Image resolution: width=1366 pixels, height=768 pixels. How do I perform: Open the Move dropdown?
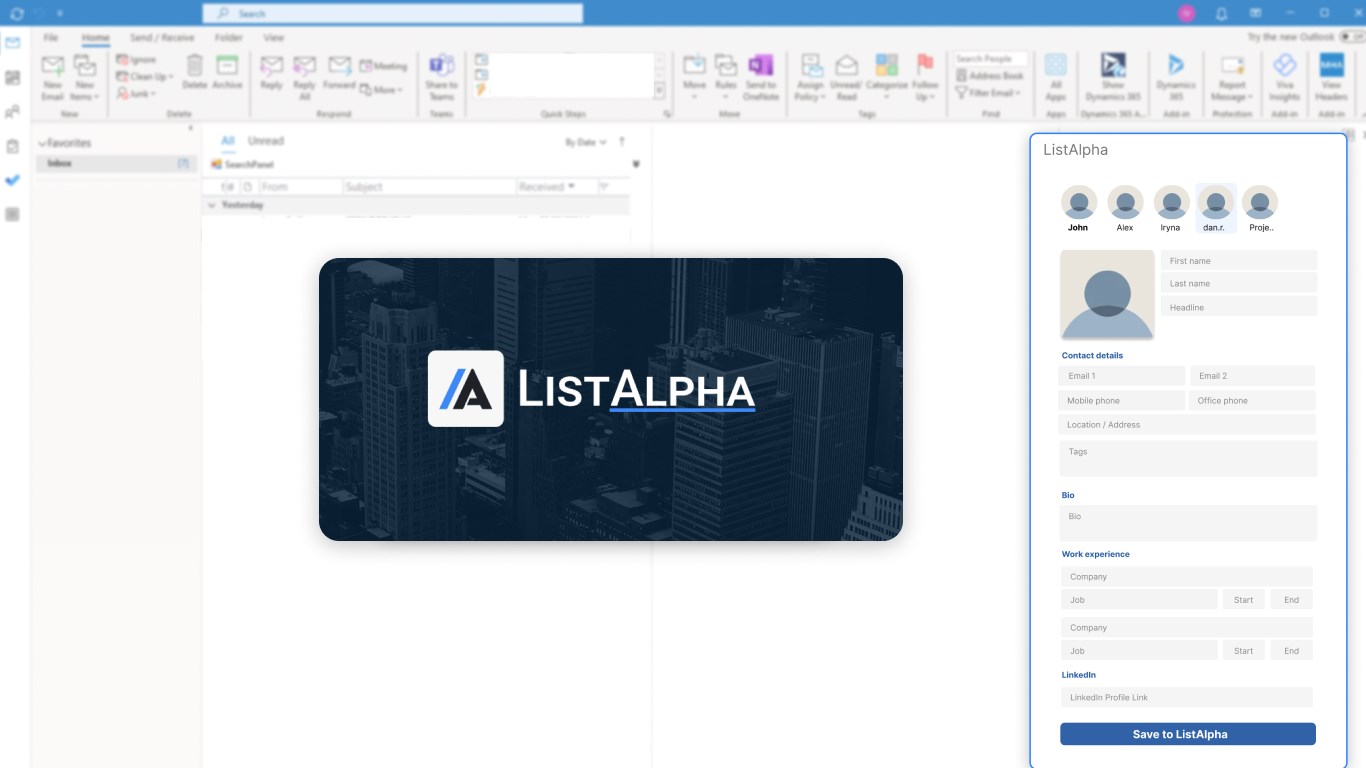[694, 77]
